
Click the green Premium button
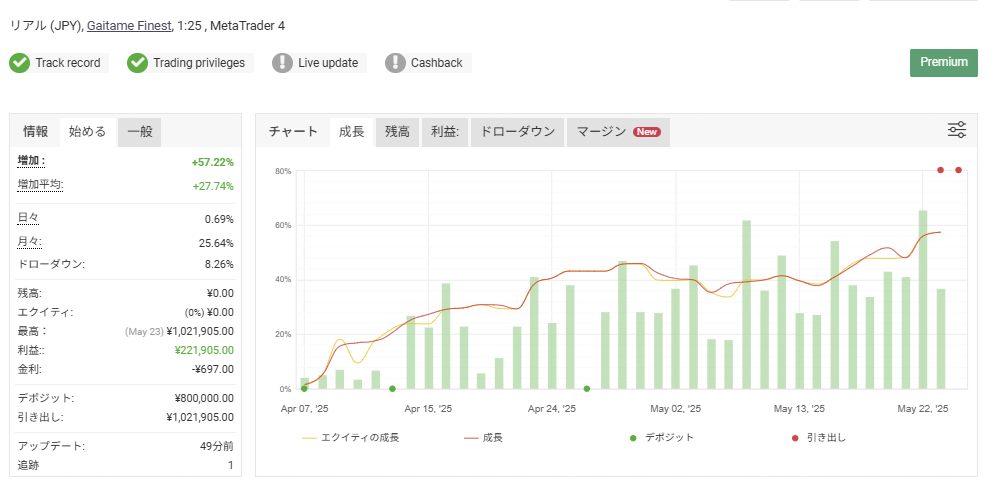(x=944, y=62)
